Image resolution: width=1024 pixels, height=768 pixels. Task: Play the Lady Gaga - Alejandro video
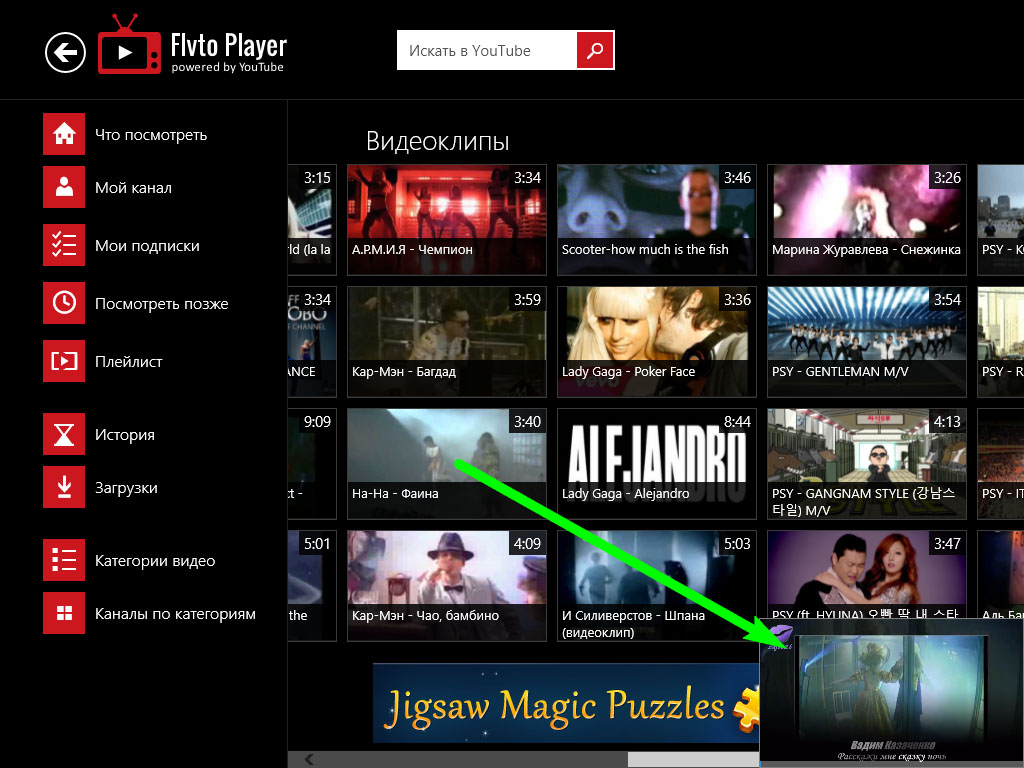coord(656,464)
